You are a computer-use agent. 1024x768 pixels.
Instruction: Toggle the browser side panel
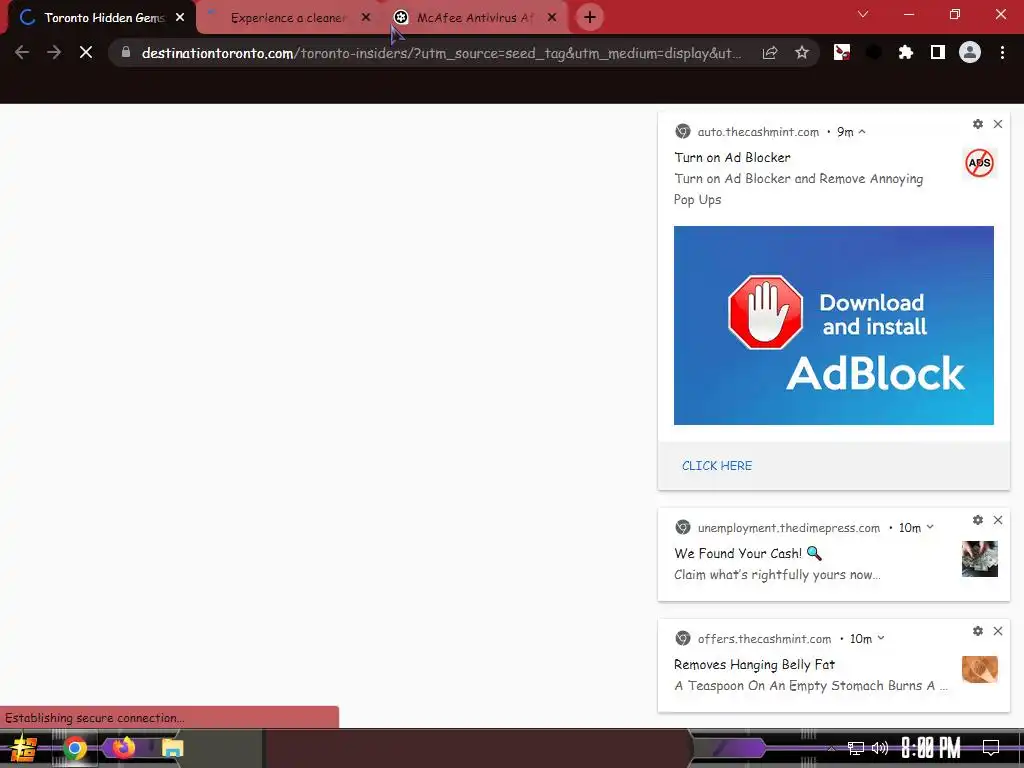pyautogui.click(x=938, y=53)
